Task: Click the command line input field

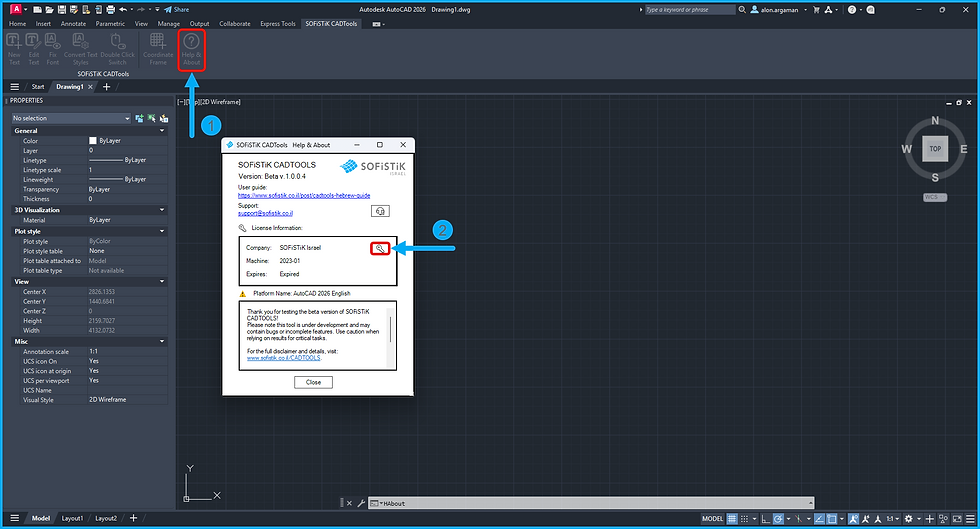Action: pos(591,503)
